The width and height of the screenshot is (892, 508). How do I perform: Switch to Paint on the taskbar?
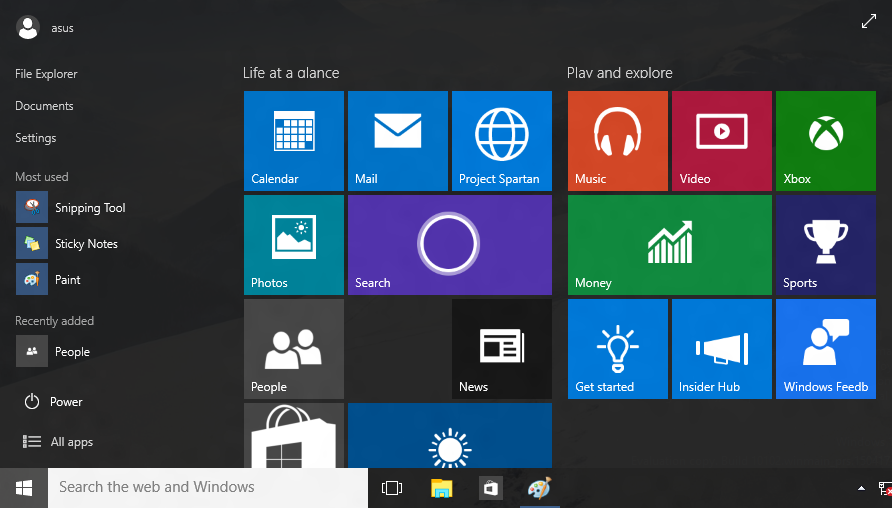(540, 488)
